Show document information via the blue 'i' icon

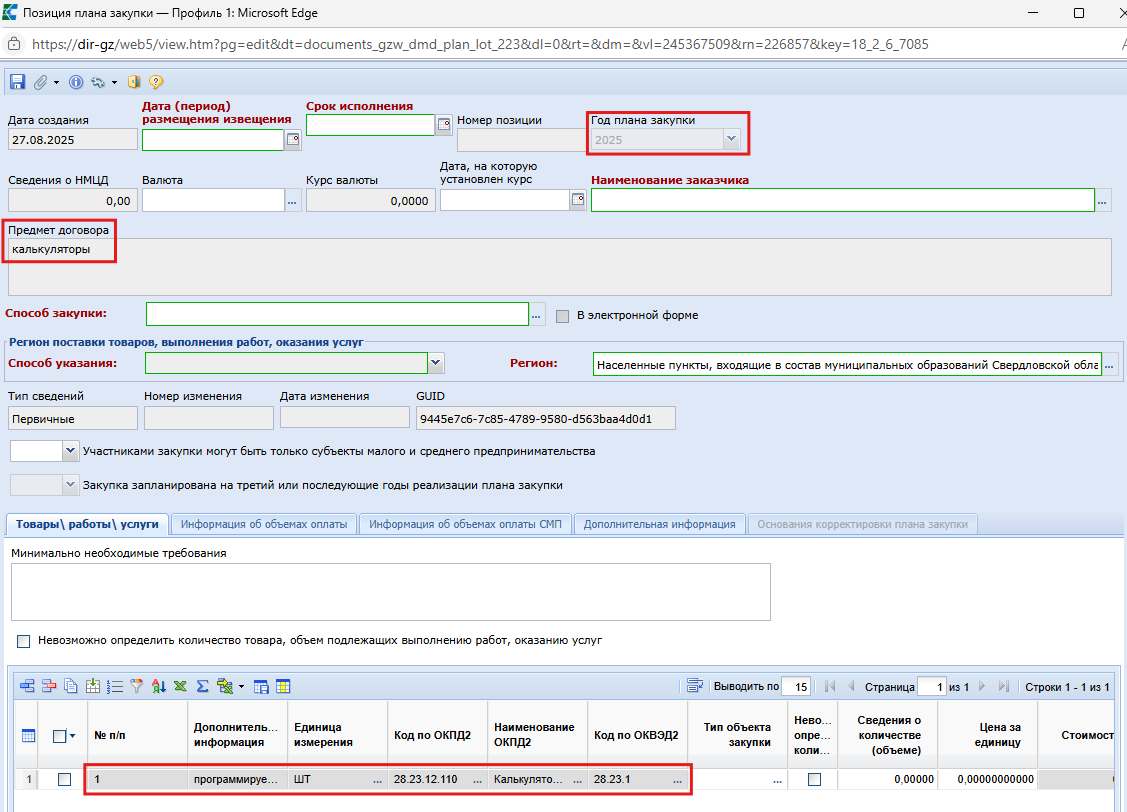pyautogui.click(x=75, y=82)
